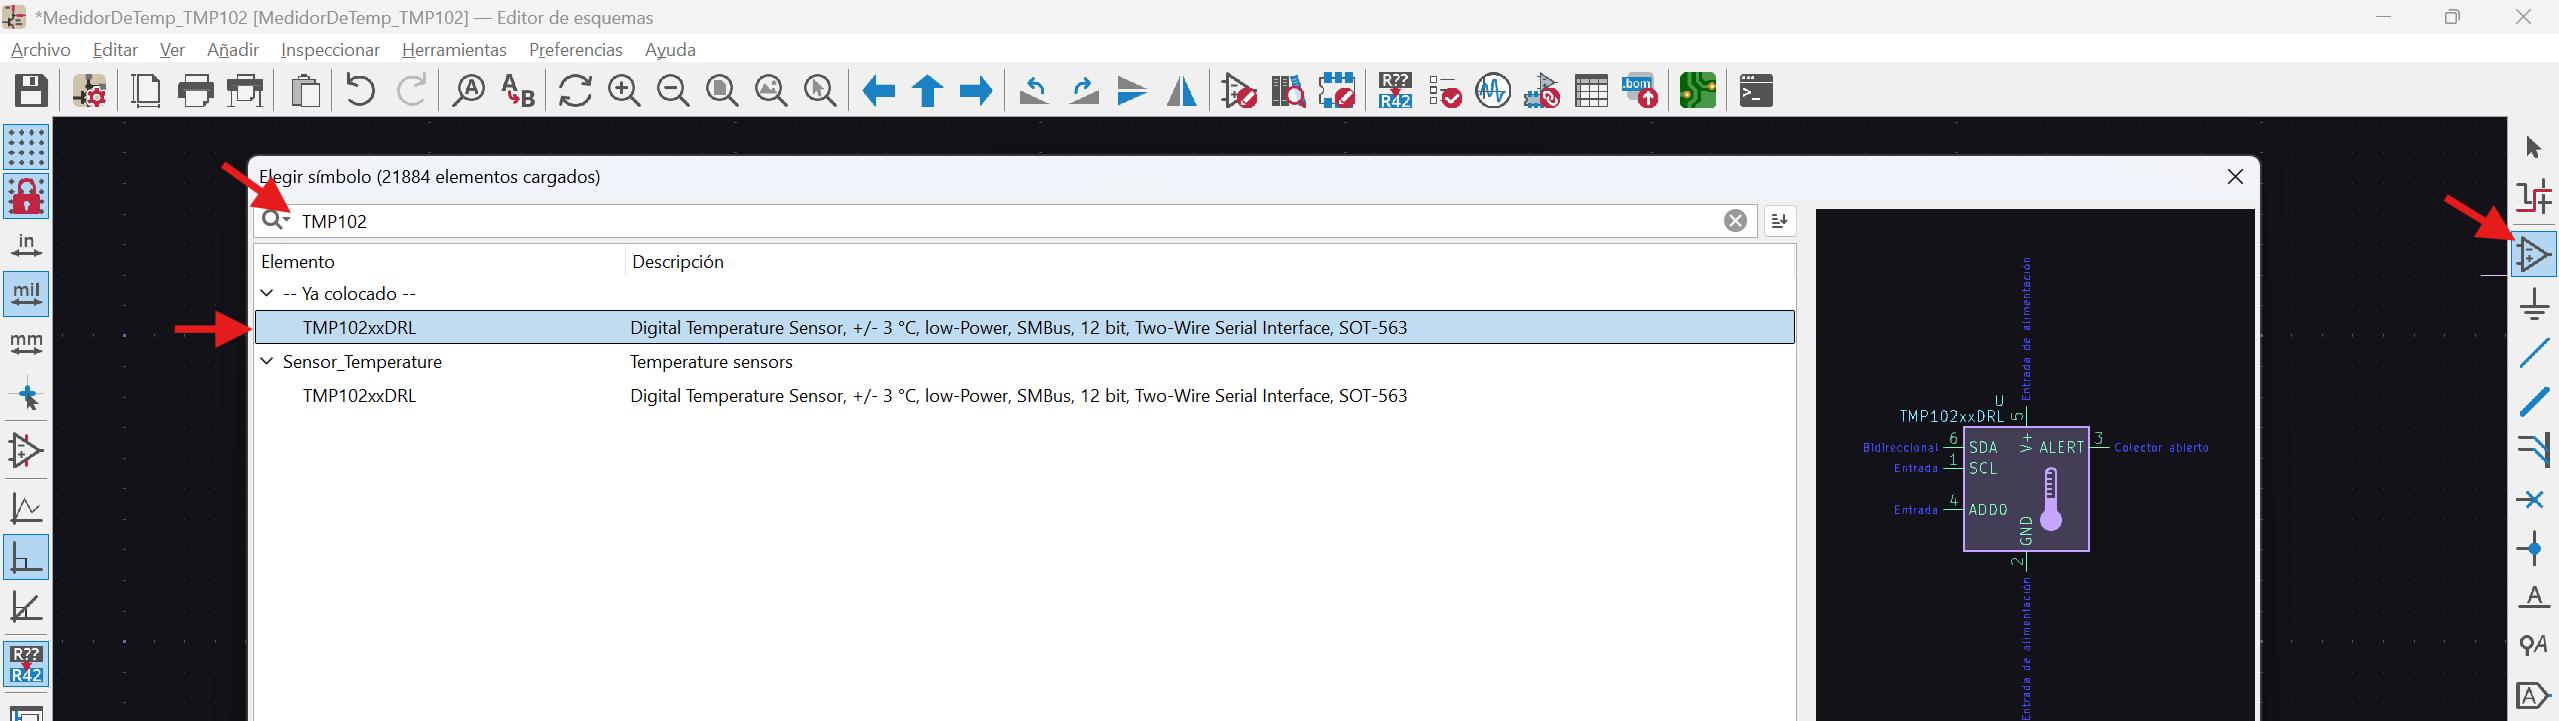Open the search options magnifier dropdown
The width and height of the screenshot is (2559, 721).
click(x=276, y=220)
